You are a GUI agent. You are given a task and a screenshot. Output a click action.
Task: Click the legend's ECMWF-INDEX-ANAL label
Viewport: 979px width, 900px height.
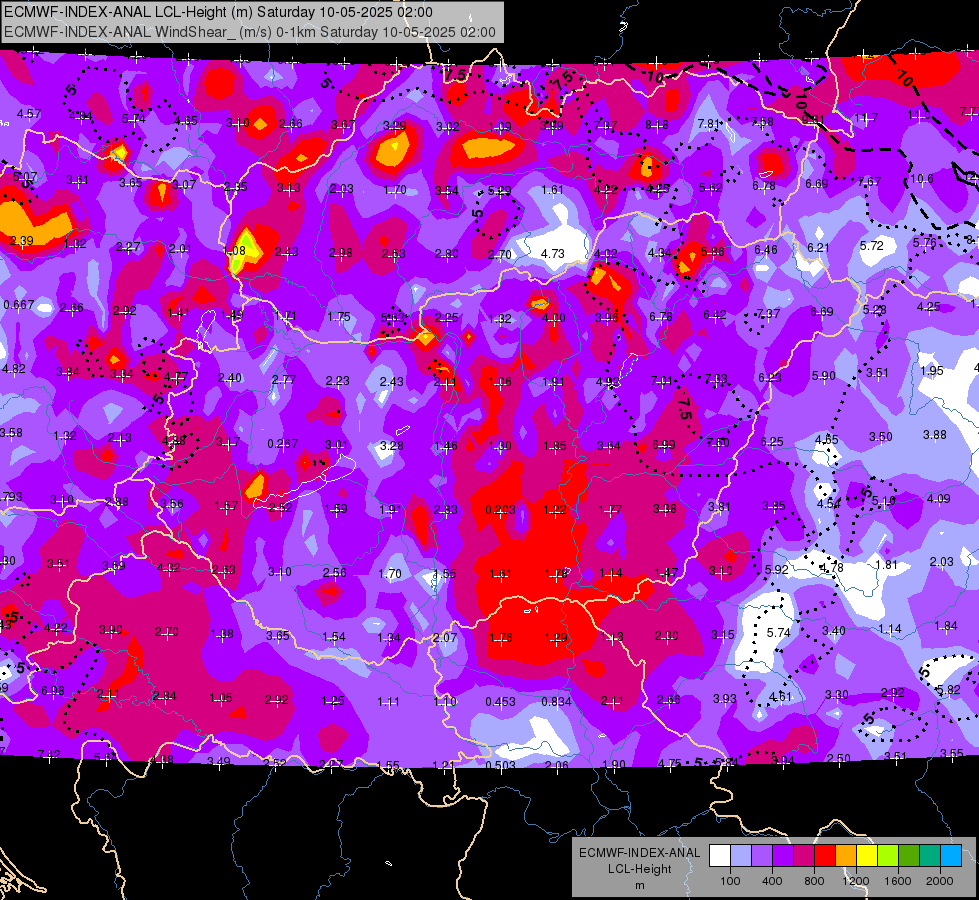[639, 853]
